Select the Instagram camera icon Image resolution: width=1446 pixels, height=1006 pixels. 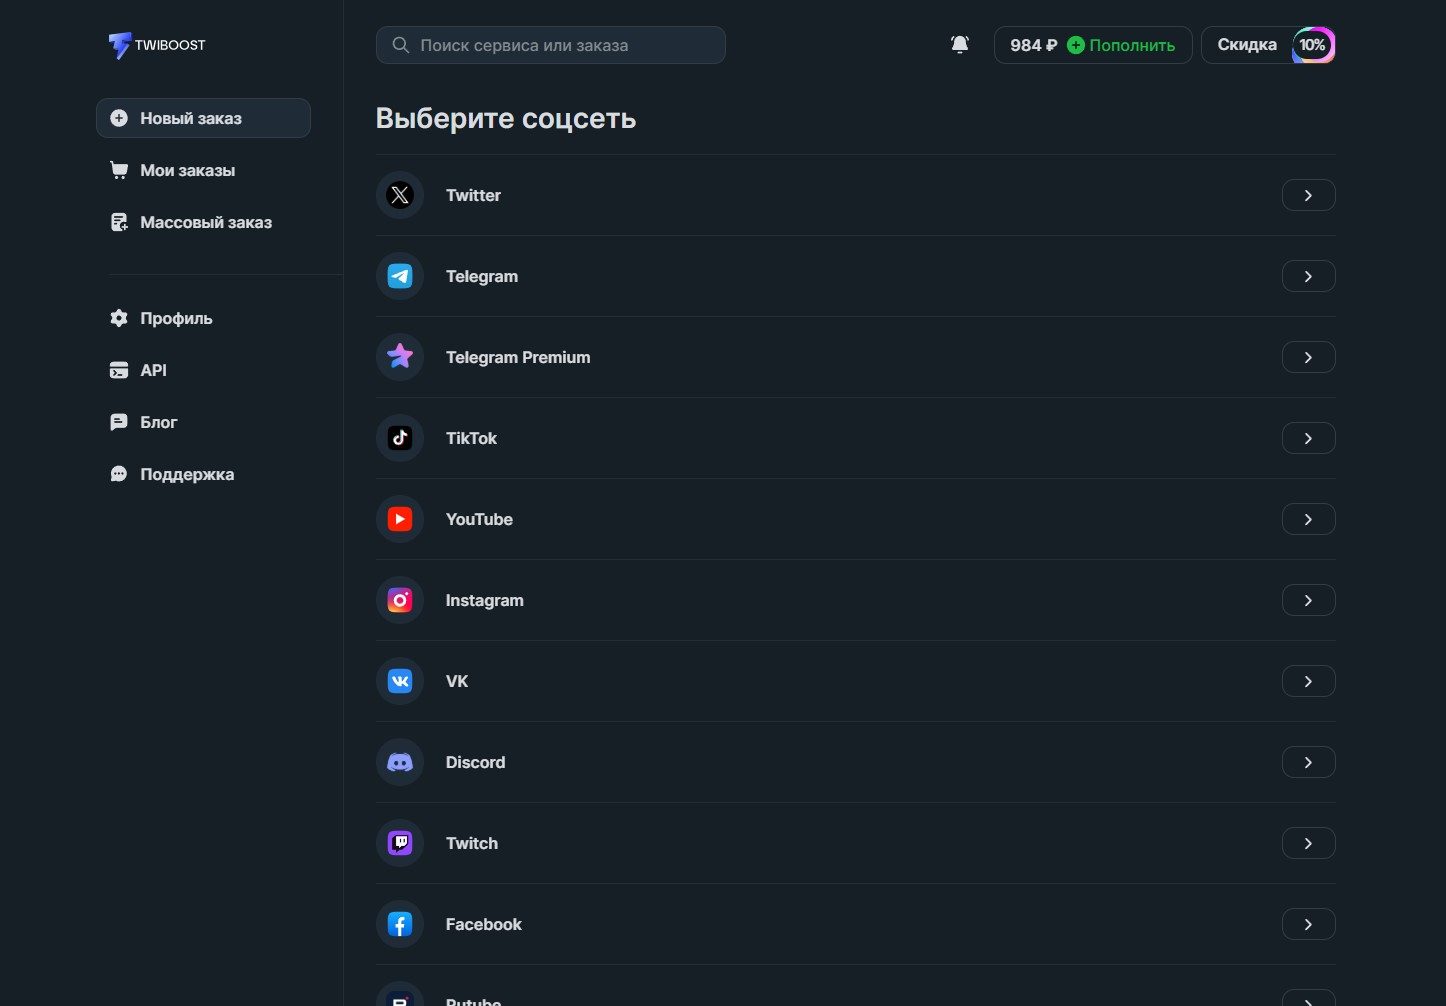pos(400,600)
